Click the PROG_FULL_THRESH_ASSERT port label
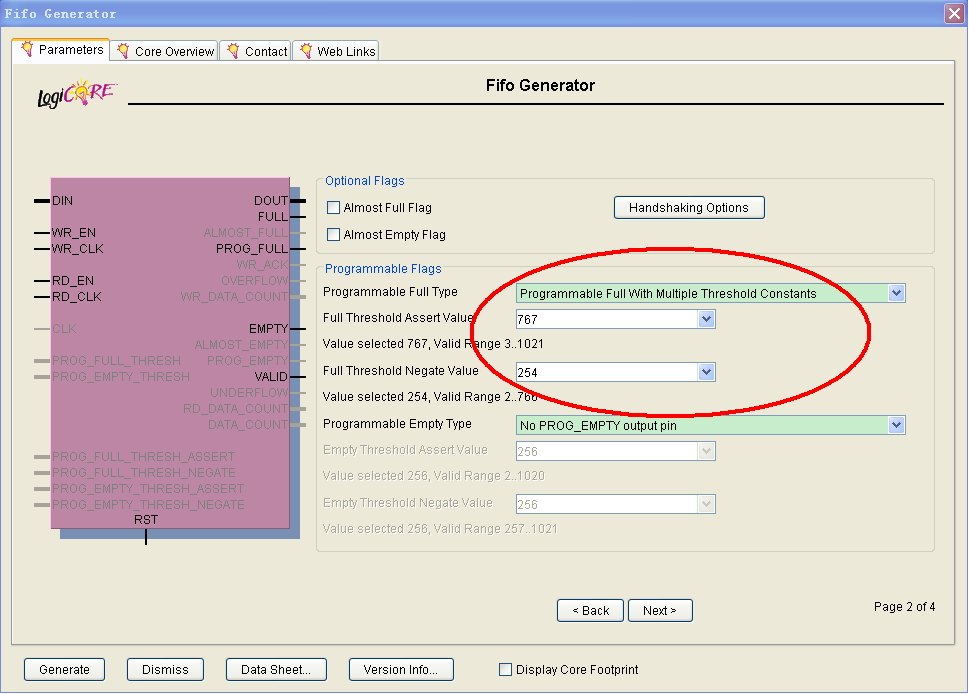This screenshot has height=694, width=969. pyautogui.click(x=143, y=457)
